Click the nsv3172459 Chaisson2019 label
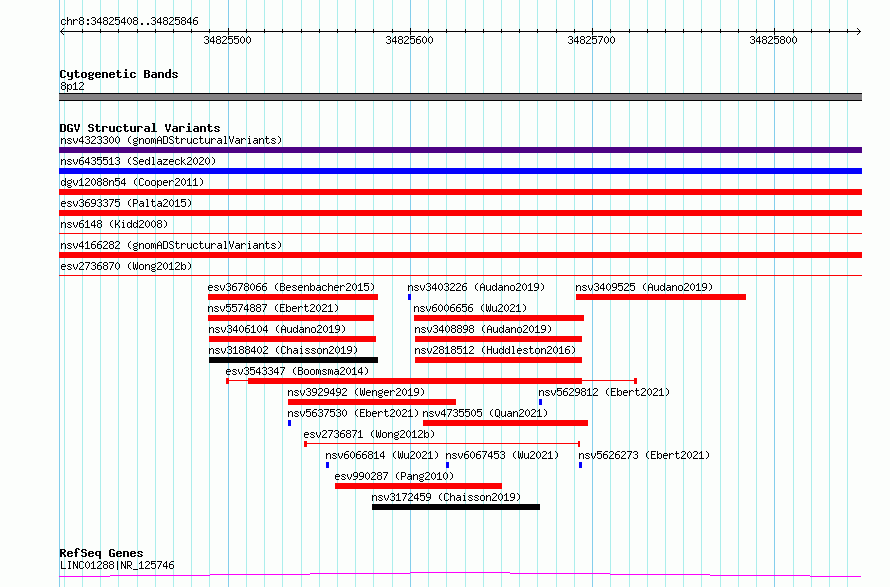The height and width of the screenshot is (587, 890). [x=446, y=497]
